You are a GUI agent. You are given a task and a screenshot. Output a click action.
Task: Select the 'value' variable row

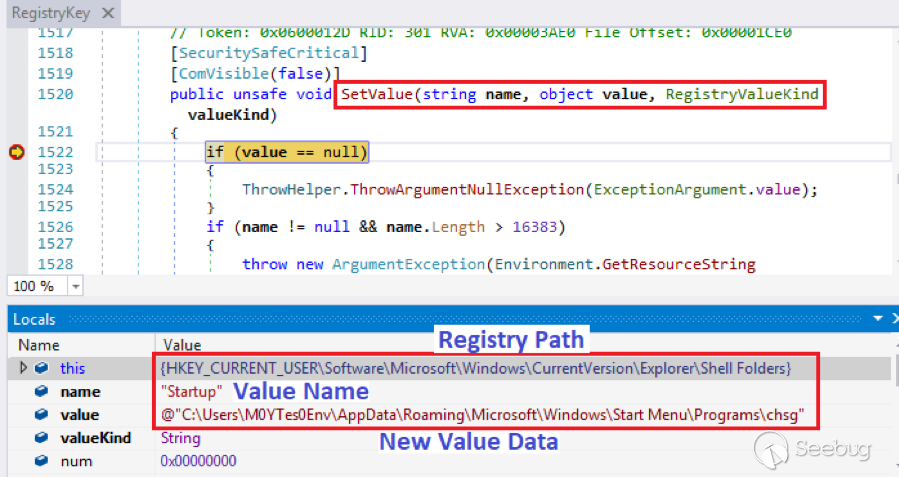(80, 415)
